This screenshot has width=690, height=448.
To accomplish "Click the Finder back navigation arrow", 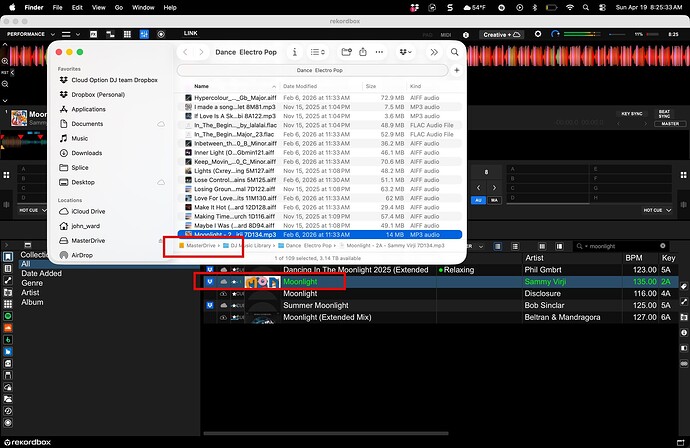I will click(x=185, y=52).
